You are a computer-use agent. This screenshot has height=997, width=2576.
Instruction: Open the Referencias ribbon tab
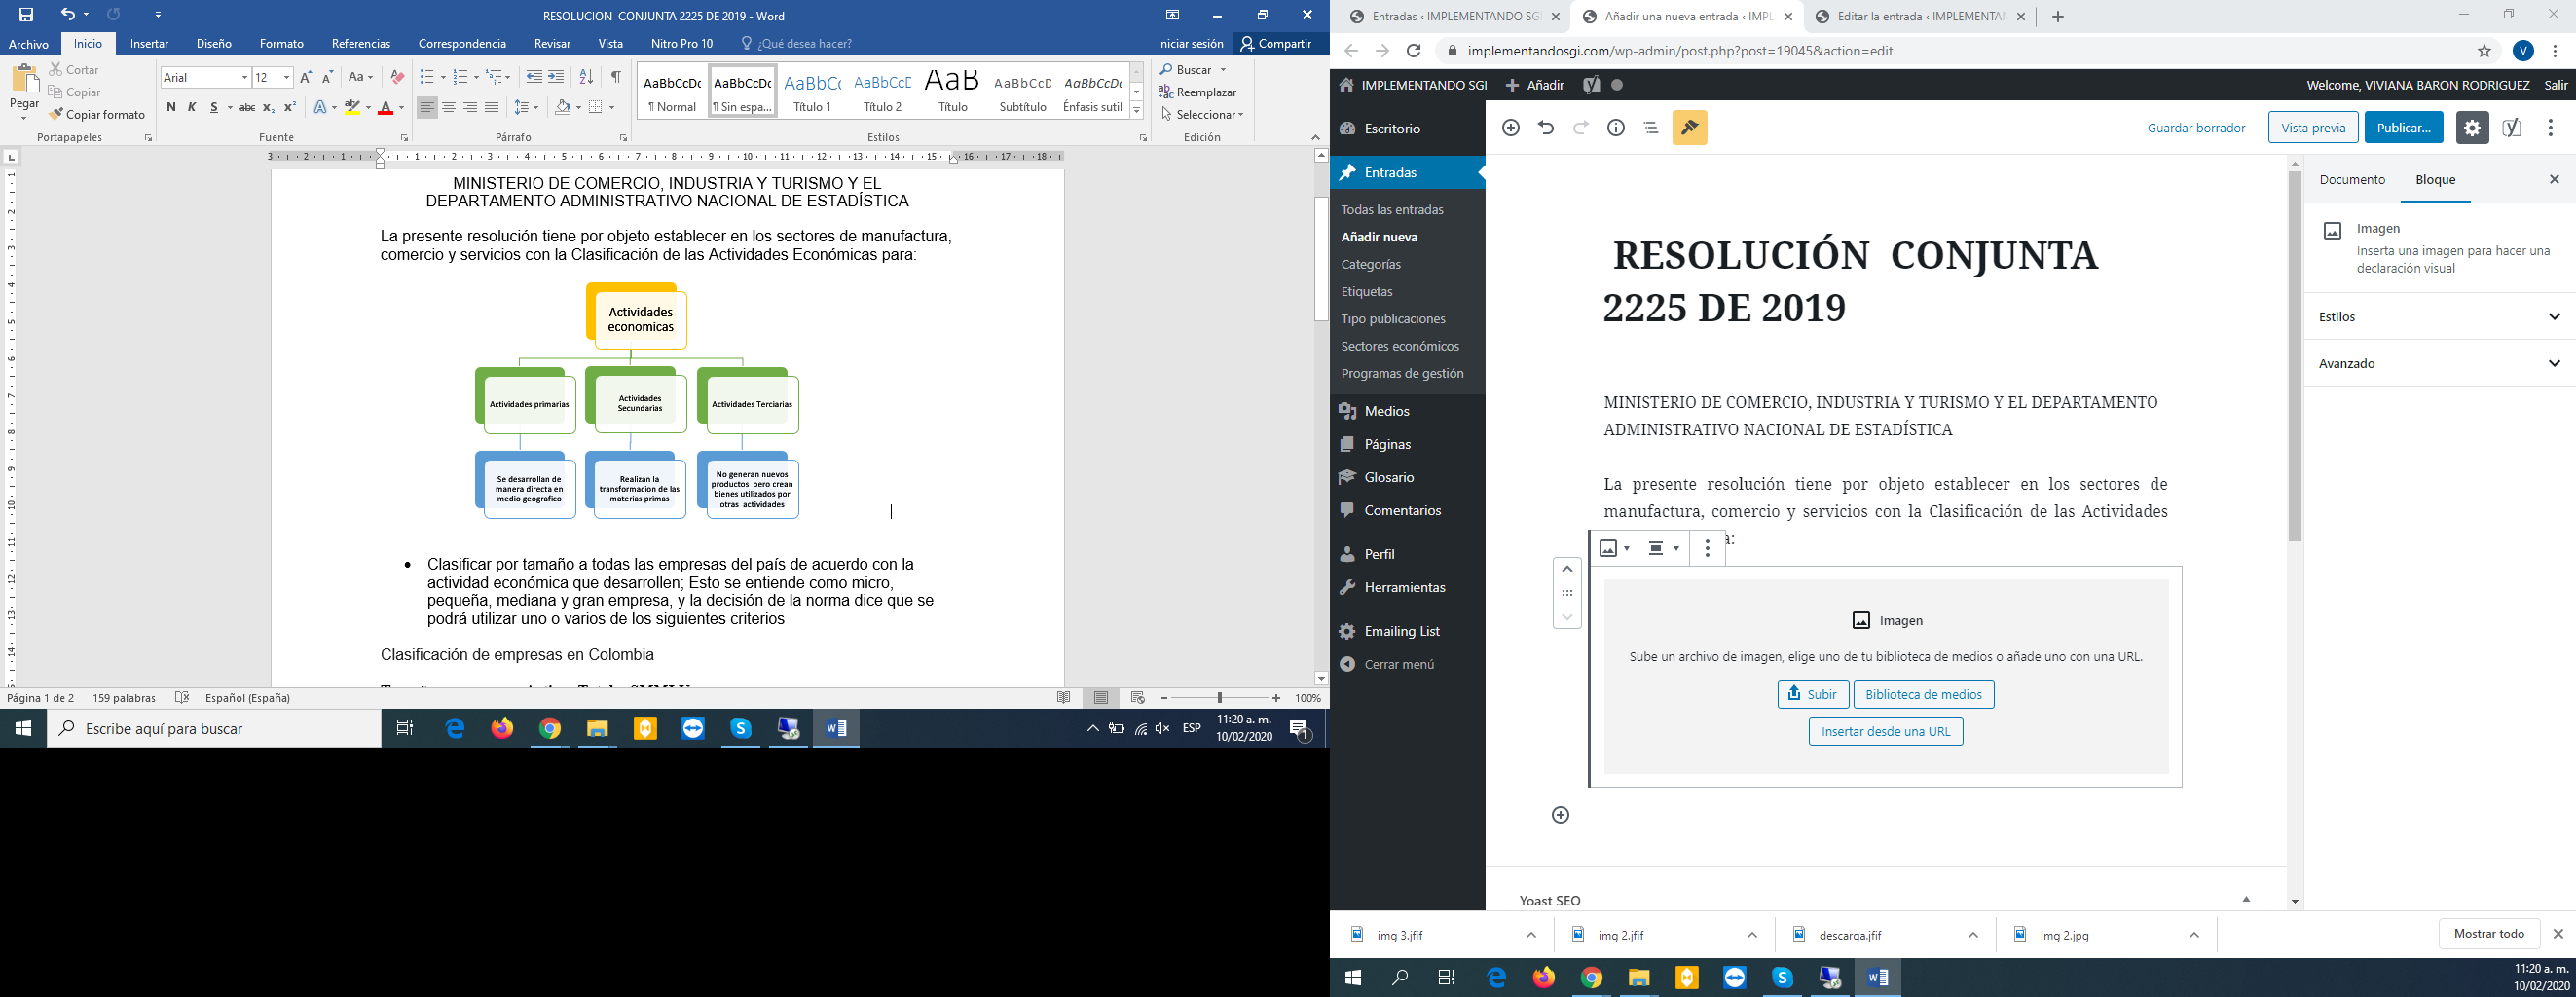[361, 44]
